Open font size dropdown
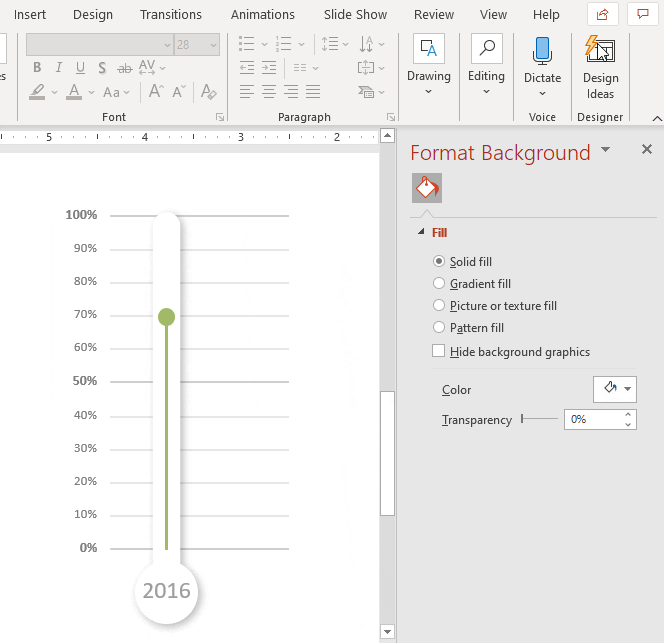Image resolution: width=664 pixels, height=643 pixels. click(213, 45)
